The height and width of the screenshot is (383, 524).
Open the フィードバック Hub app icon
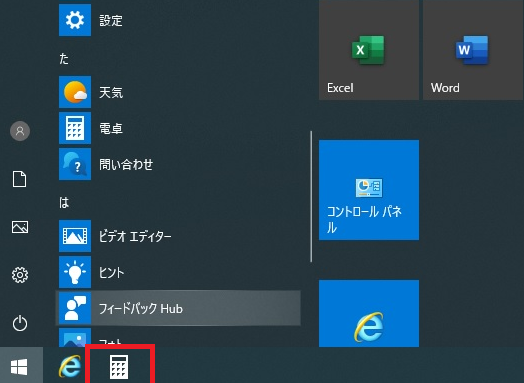[x=75, y=308]
